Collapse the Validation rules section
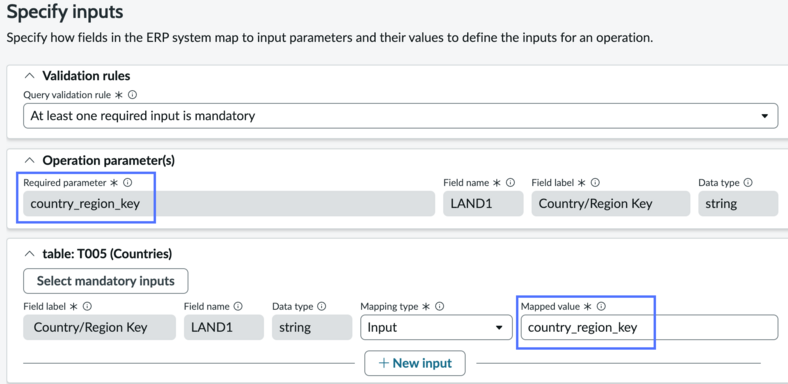This screenshot has width=788, height=384. 30,76
